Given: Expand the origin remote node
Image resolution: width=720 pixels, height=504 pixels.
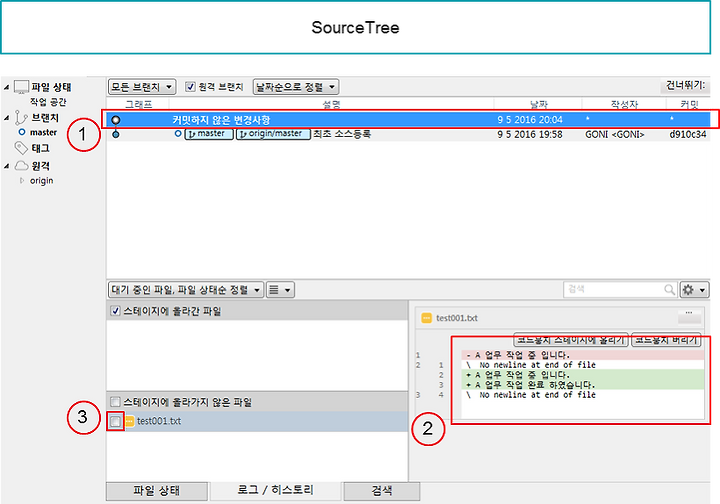Looking at the screenshot, I should click(x=22, y=181).
